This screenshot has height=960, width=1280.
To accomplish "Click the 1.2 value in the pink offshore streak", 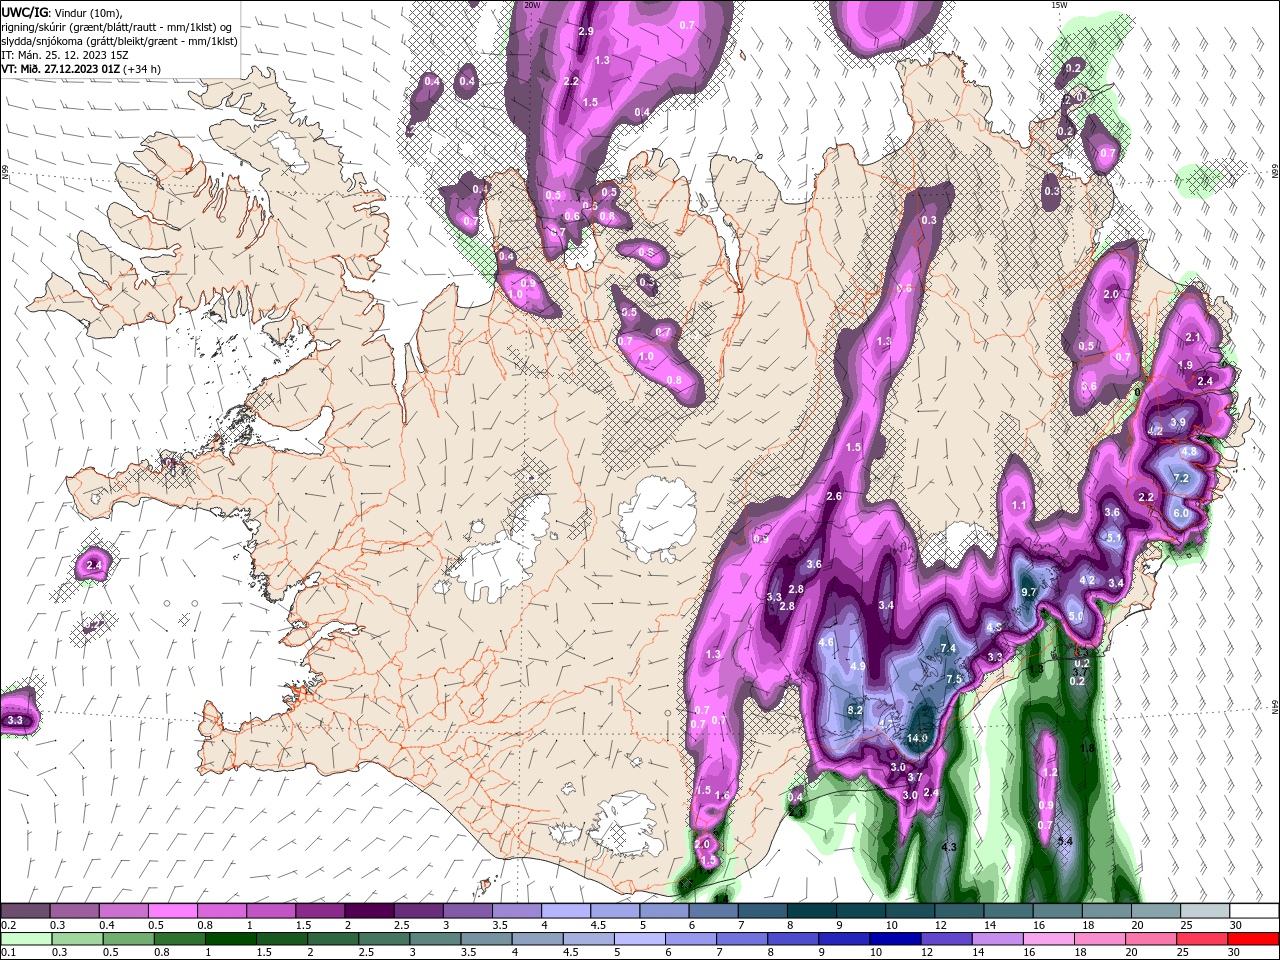I will [1050, 773].
